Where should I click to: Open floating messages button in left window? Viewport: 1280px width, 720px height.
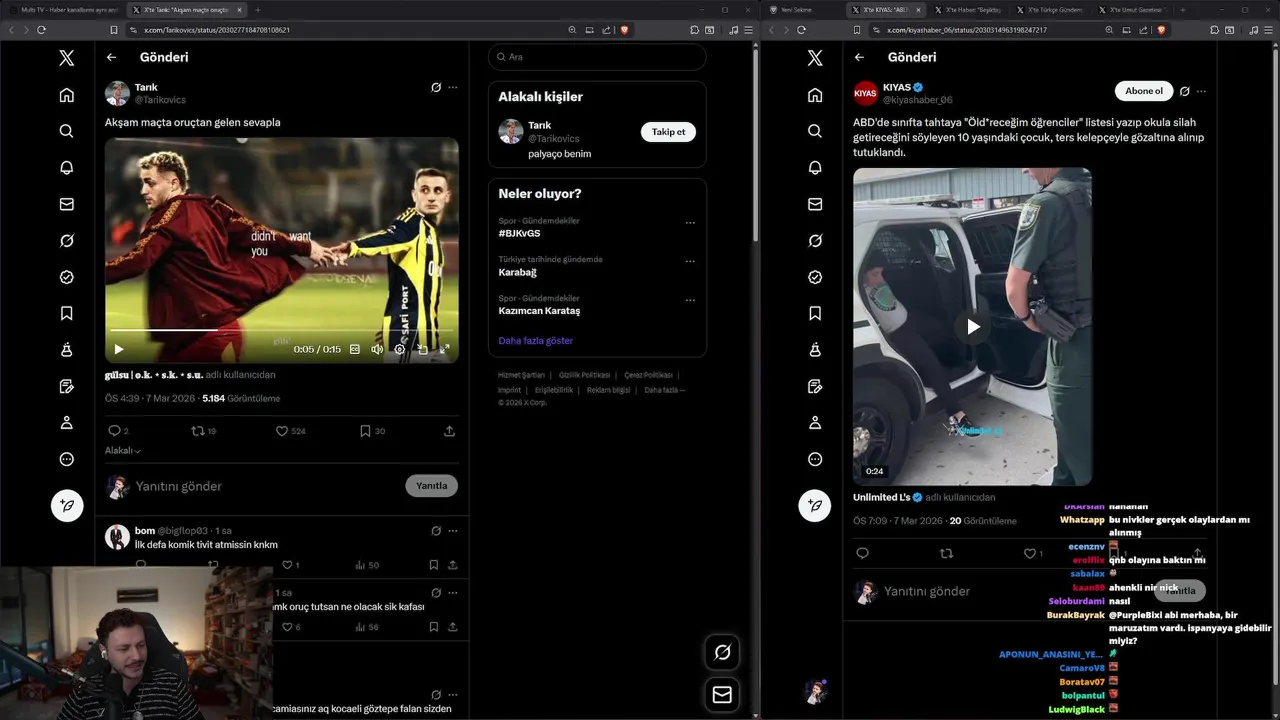click(722, 695)
